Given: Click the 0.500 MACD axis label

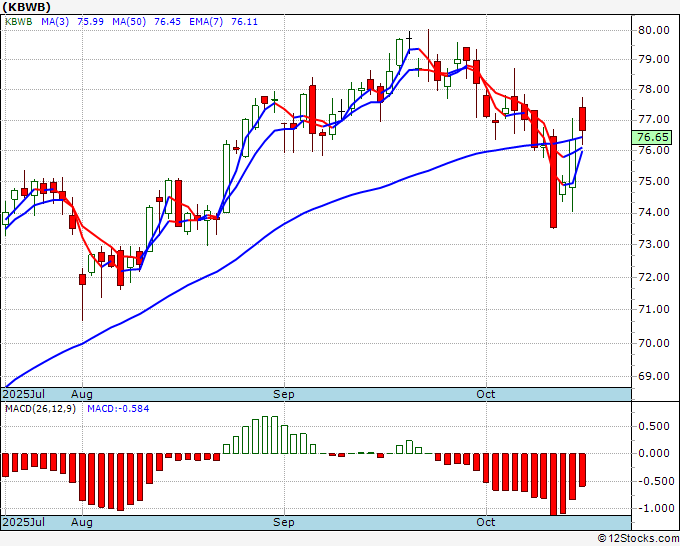Looking at the screenshot, I should click(x=656, y=426).
